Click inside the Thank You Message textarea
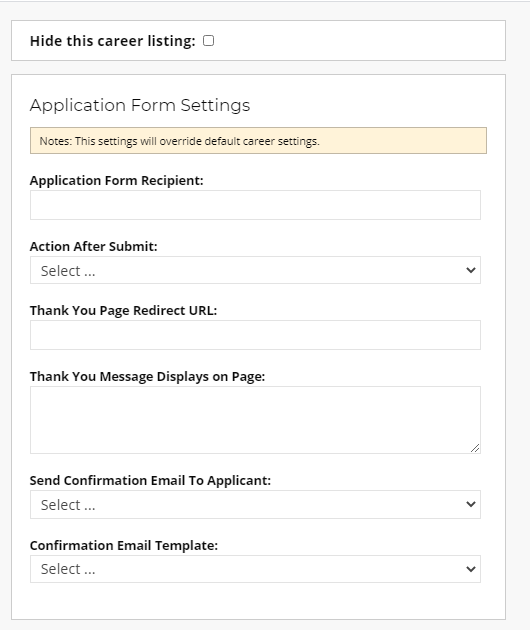Viewport: 530px width, 630px height. pos(255,420)
